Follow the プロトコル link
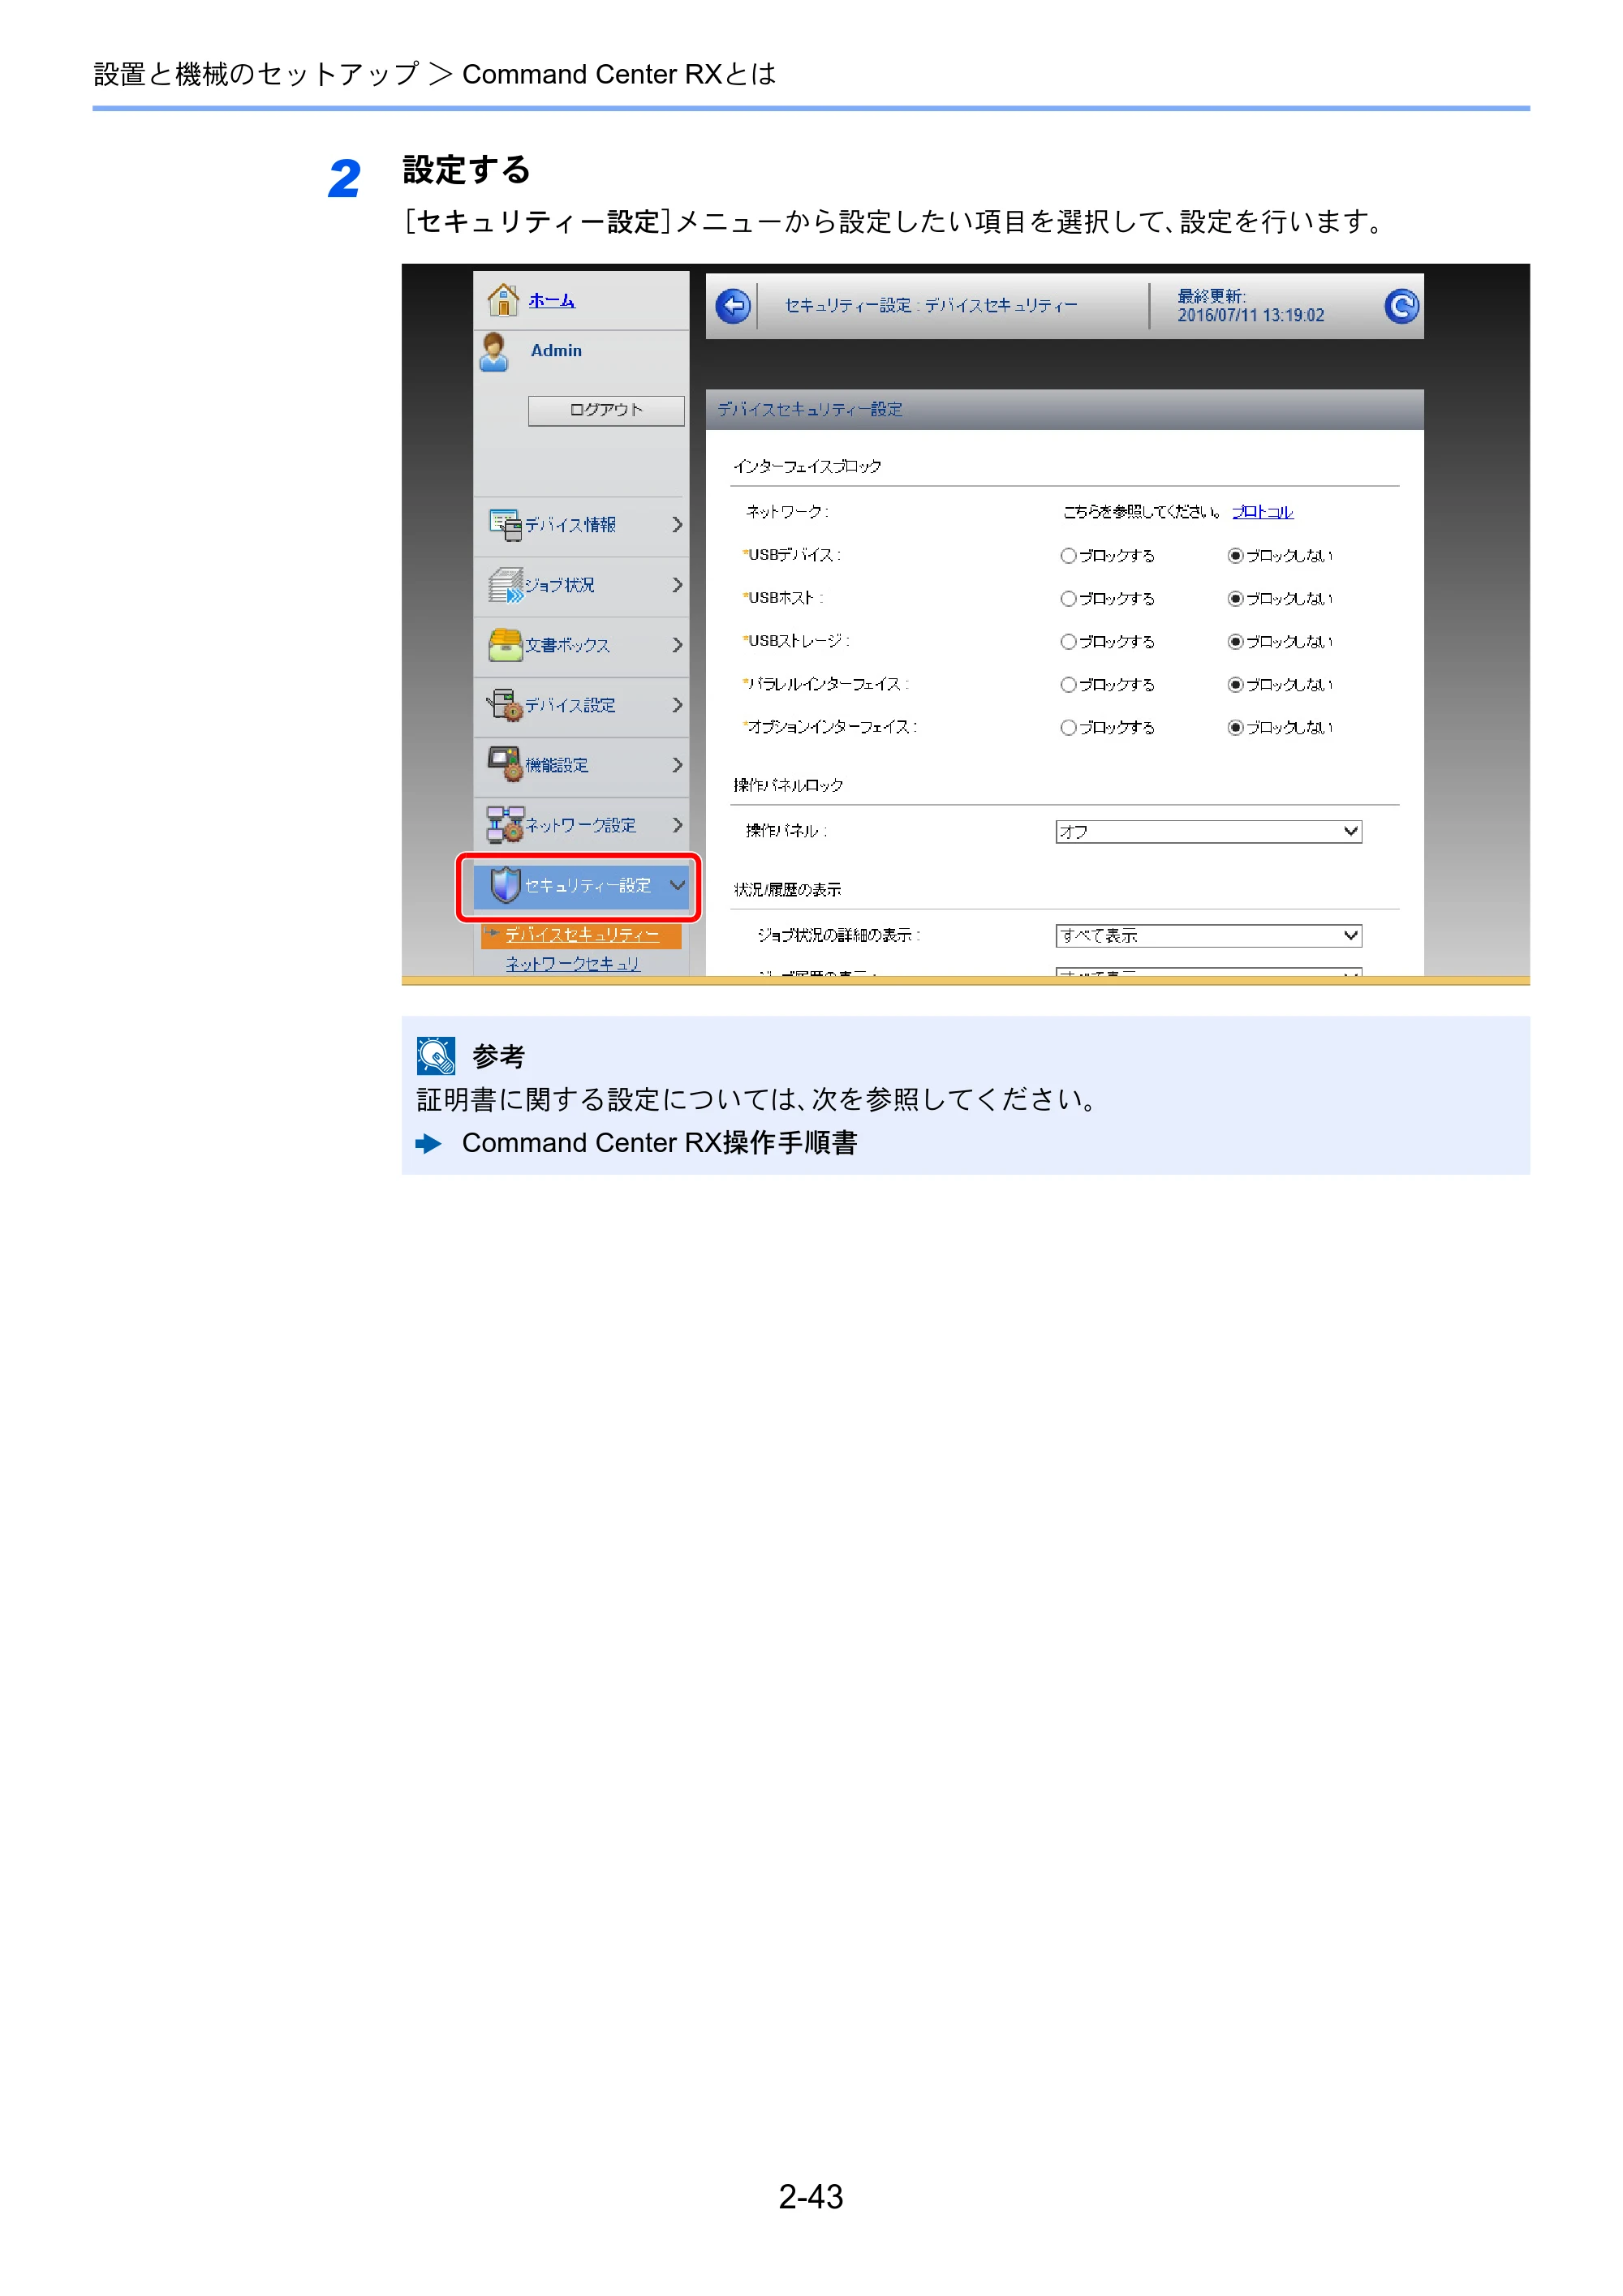Viewport: 1623px width, 2296px height. coord(1262,512)
